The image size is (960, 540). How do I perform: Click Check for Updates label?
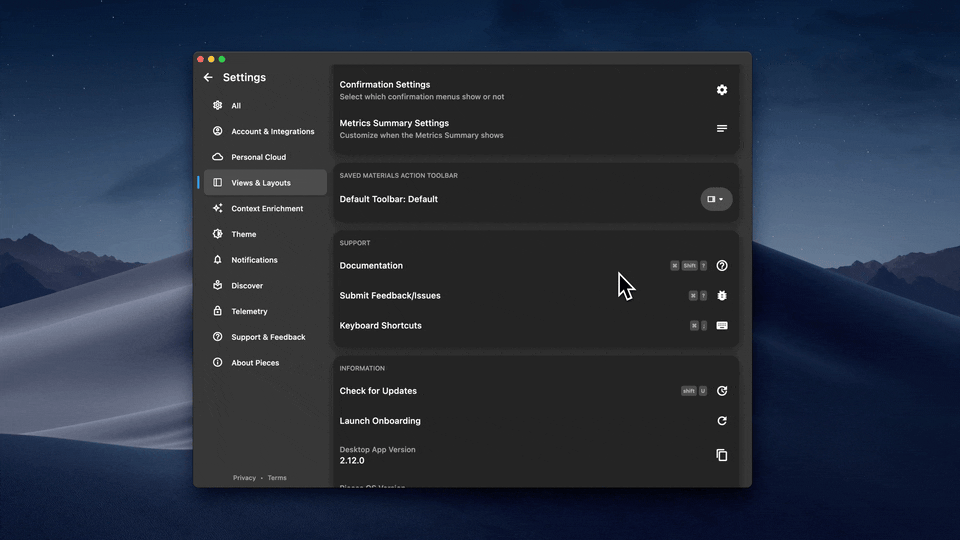point(378,391)
